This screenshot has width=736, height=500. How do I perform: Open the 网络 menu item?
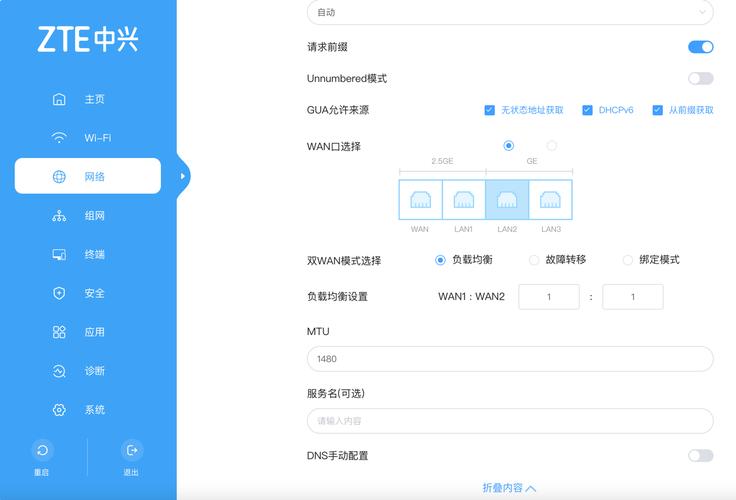[88, 176]
